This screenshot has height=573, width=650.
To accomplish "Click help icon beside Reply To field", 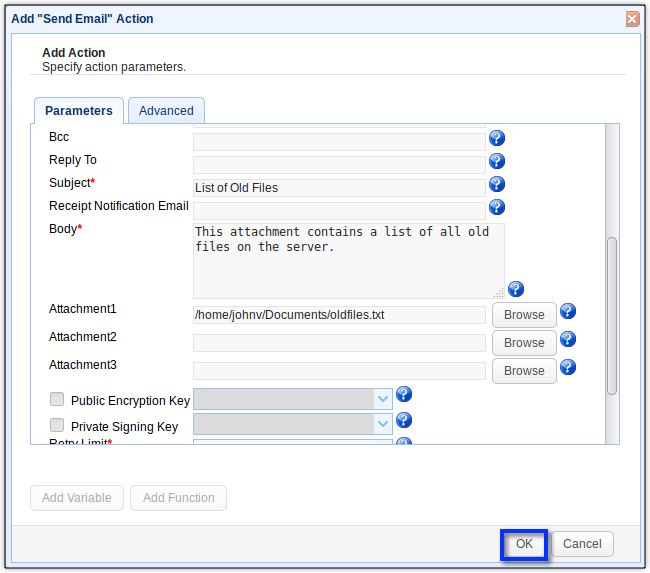I will pos(496,161).
